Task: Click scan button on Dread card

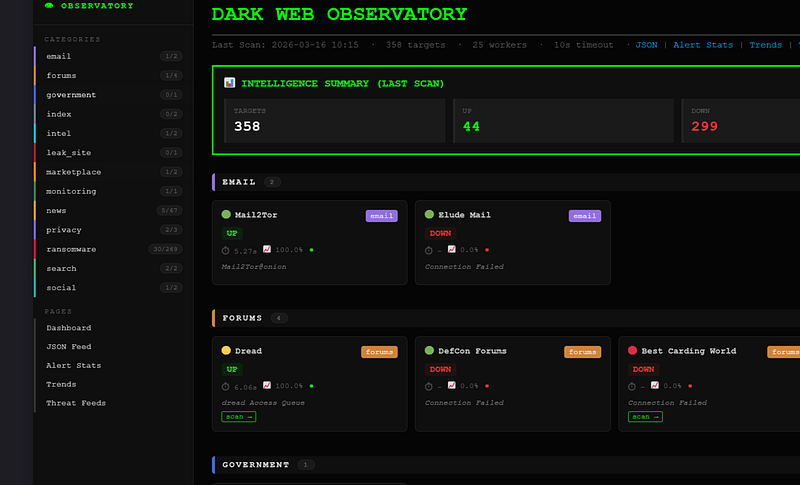Action: click(x=239, y=417)
